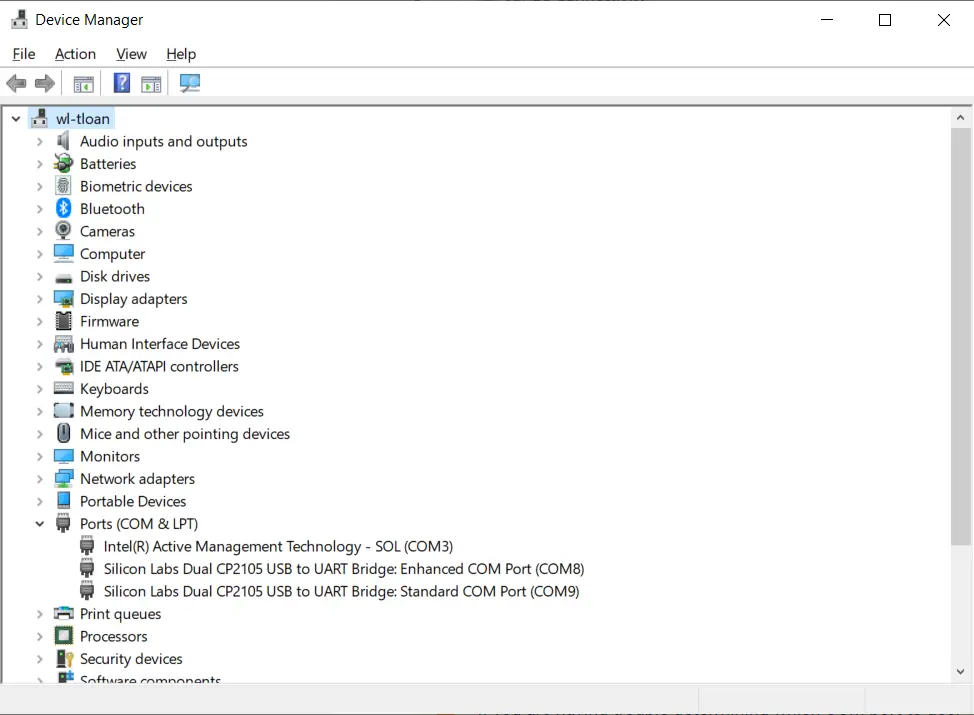Open Help via the blue question mark icon
Viewport: 974px width, 715px height.
[122, 84]
